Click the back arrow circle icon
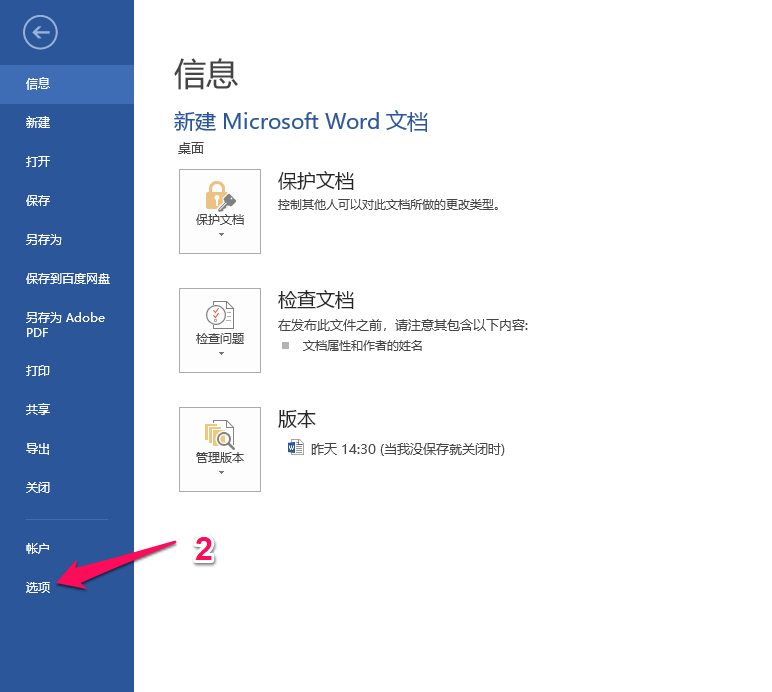Screen dimensions: 772x692 click(x=40, y=32)
